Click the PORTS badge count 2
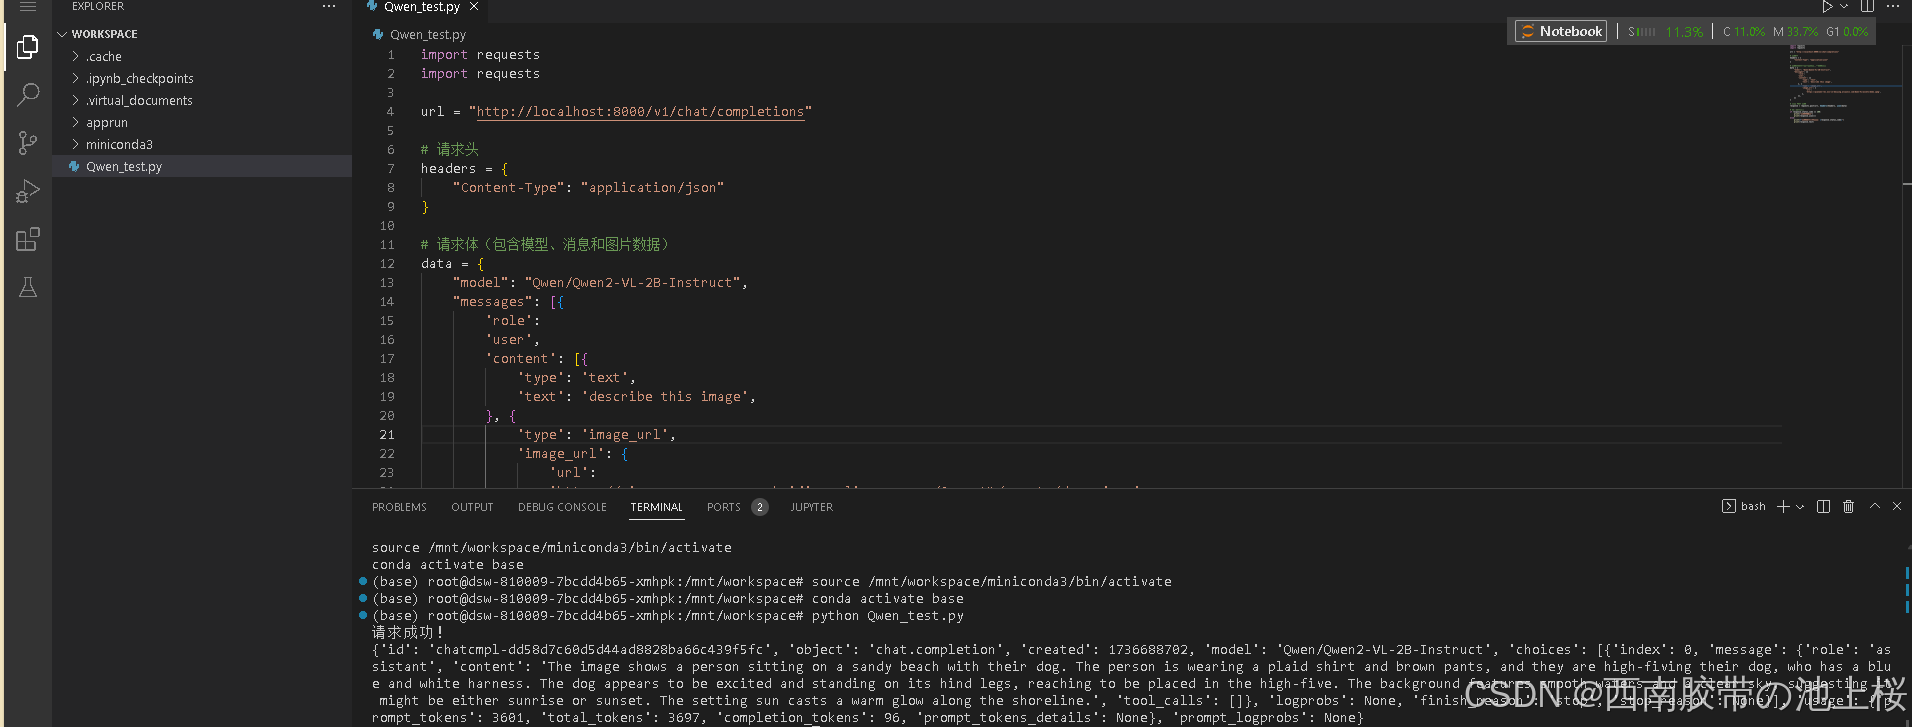This screenshot has height=727, width=1912. click(x=760, y=508)
